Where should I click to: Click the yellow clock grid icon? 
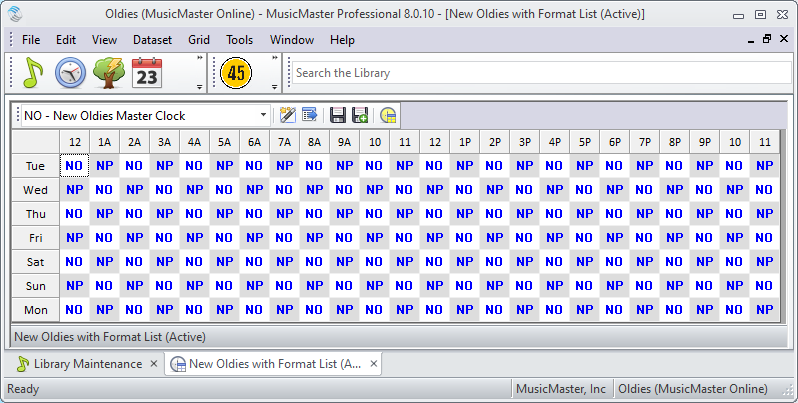point(388,115)
